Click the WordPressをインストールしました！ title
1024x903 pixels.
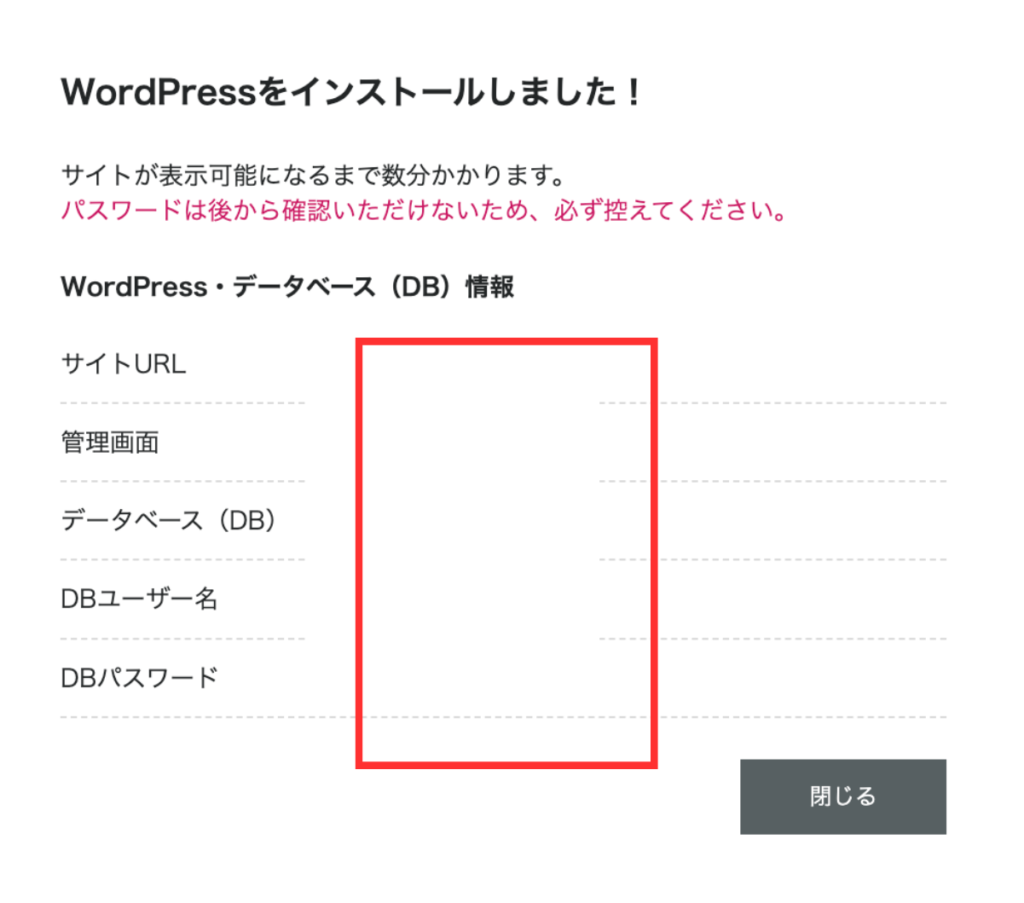pyautogui.click(x=351, y=91)
